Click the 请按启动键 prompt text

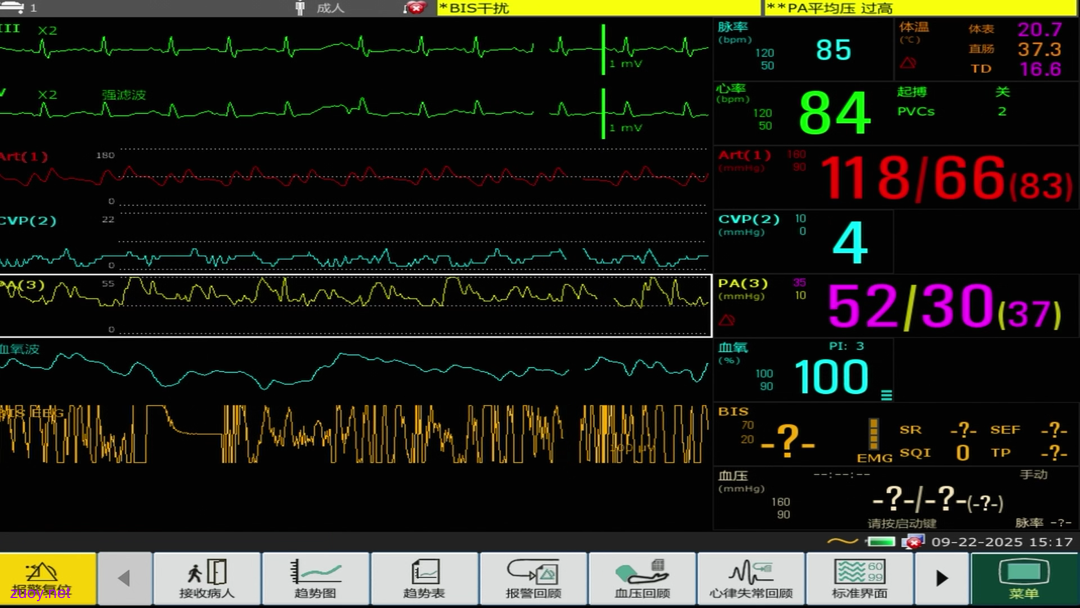pyautogui.click(x=902, y=523)
